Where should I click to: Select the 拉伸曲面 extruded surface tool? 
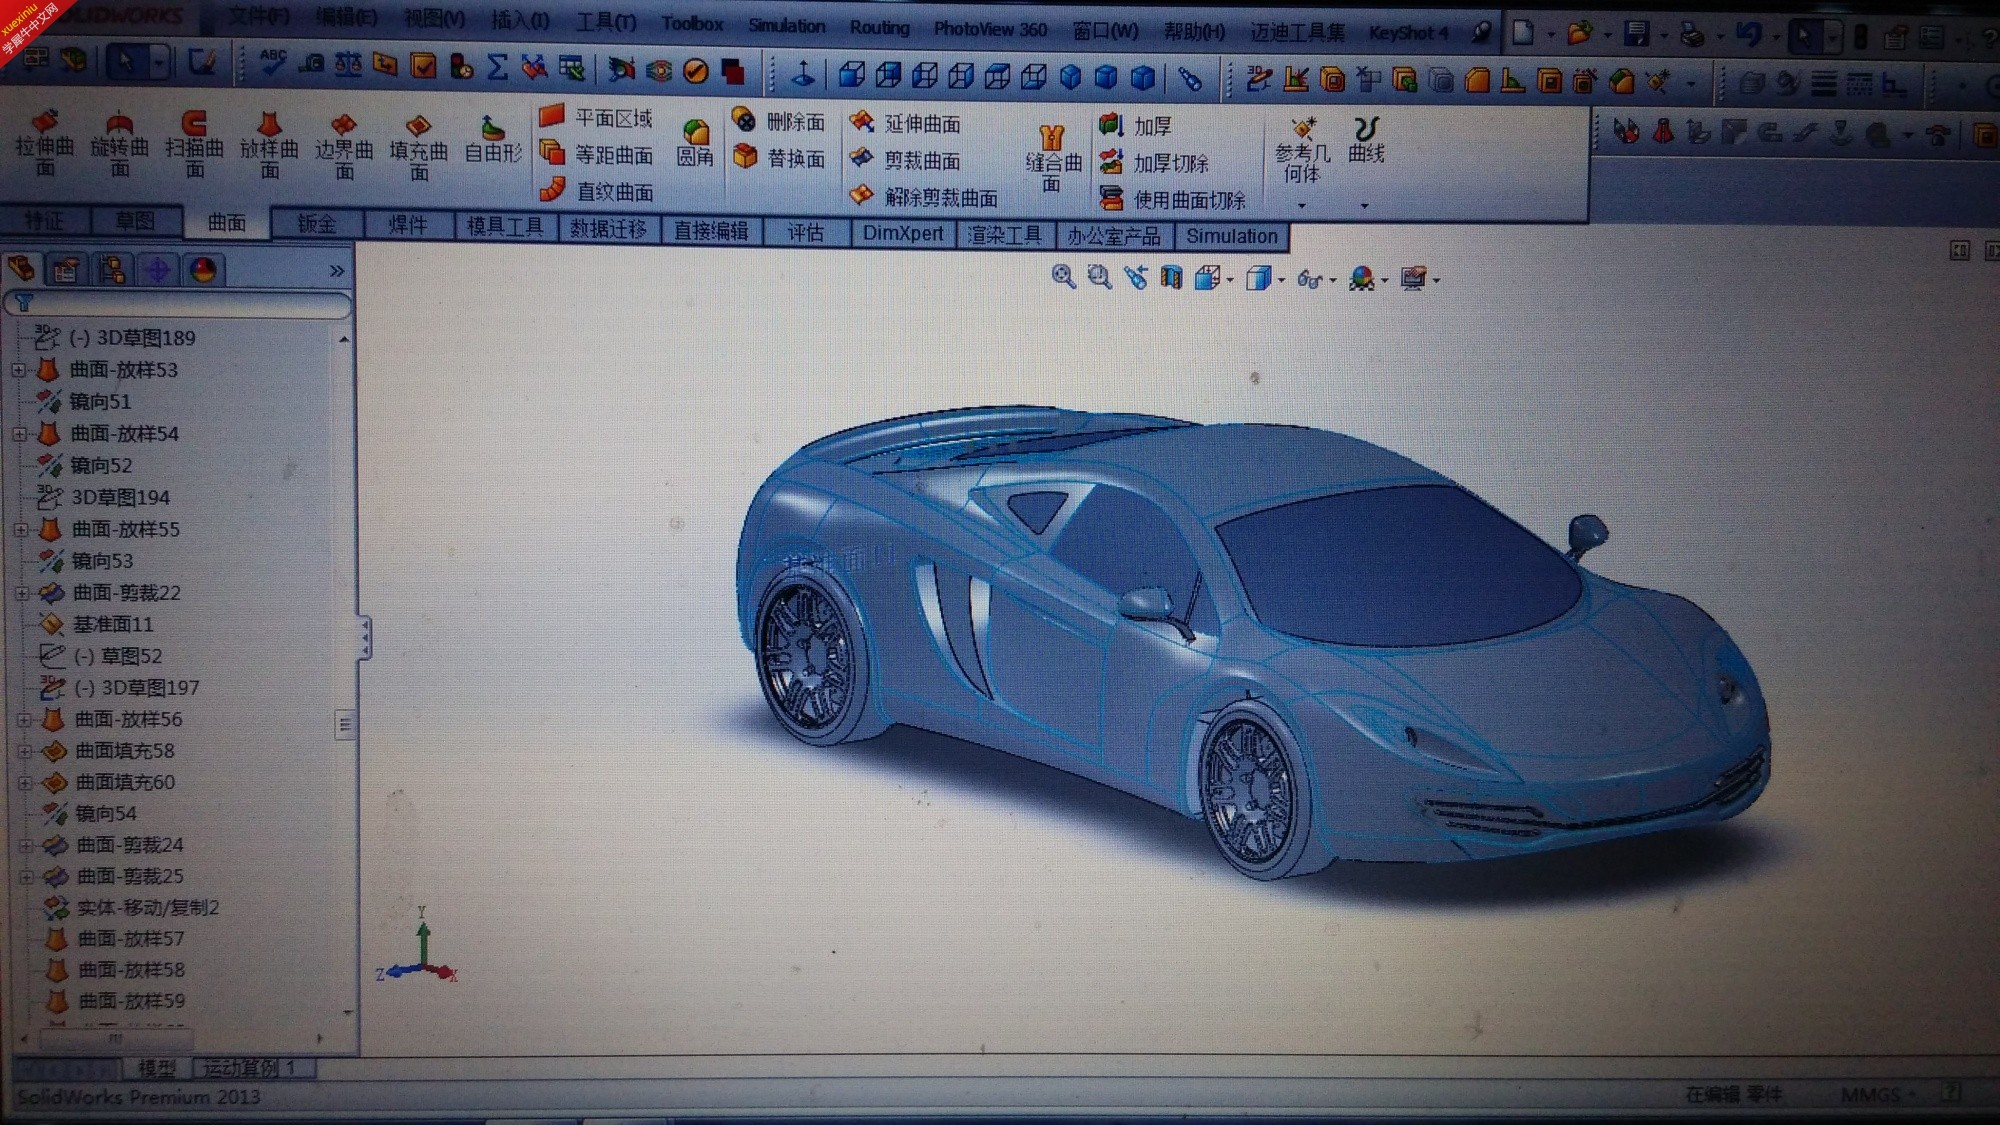pos(44,143)
